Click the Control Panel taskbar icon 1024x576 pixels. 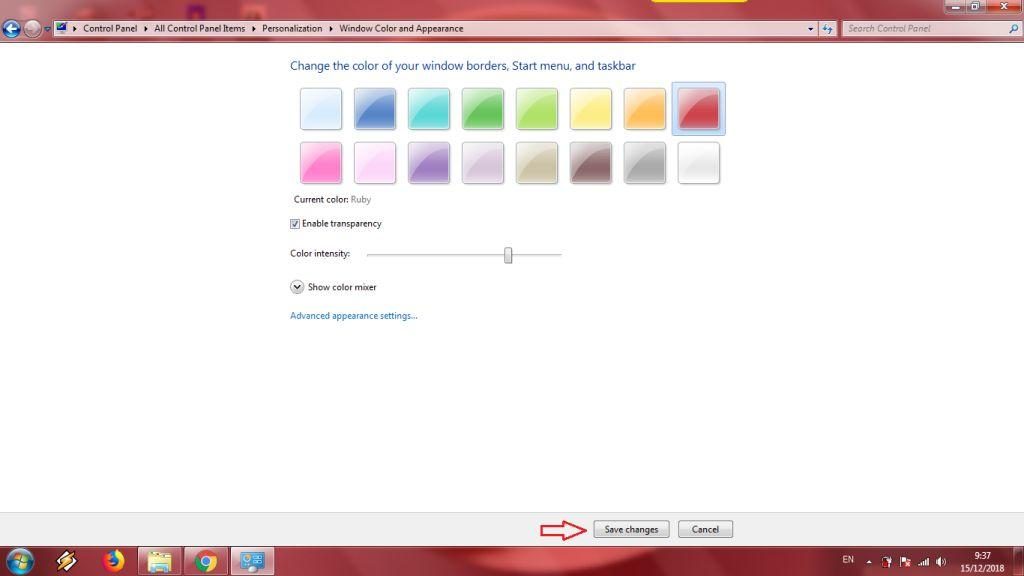coord(252,562)
